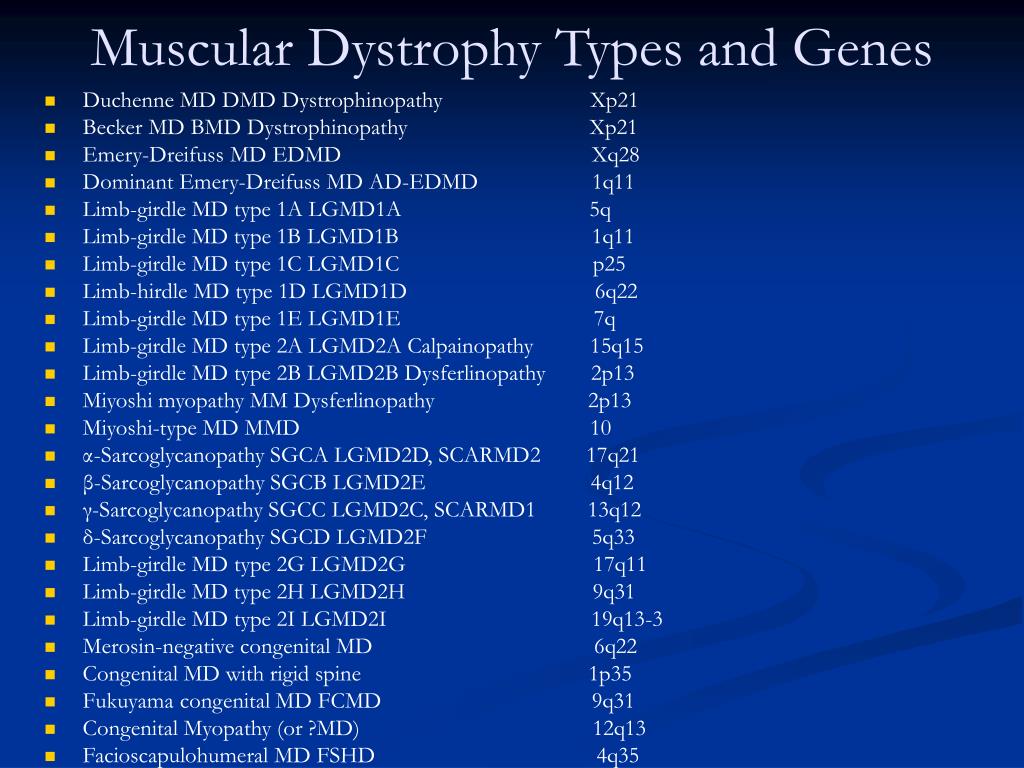Select 'Miyoshi-type MD MMD' text

coord(191,428)
